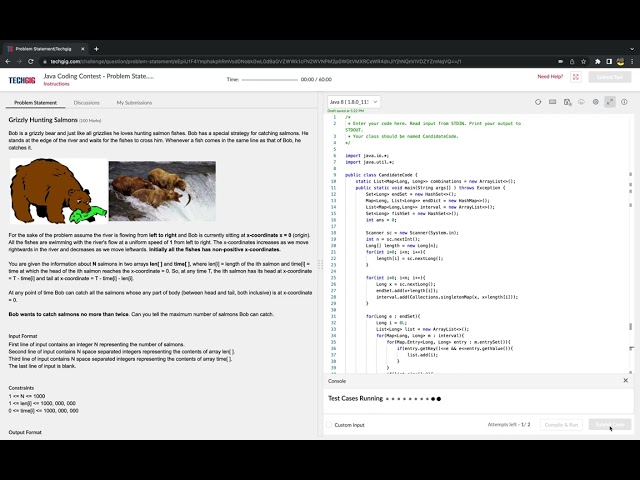
Task: Enable the Custom Input checkbox
Action: coord(329,425)
